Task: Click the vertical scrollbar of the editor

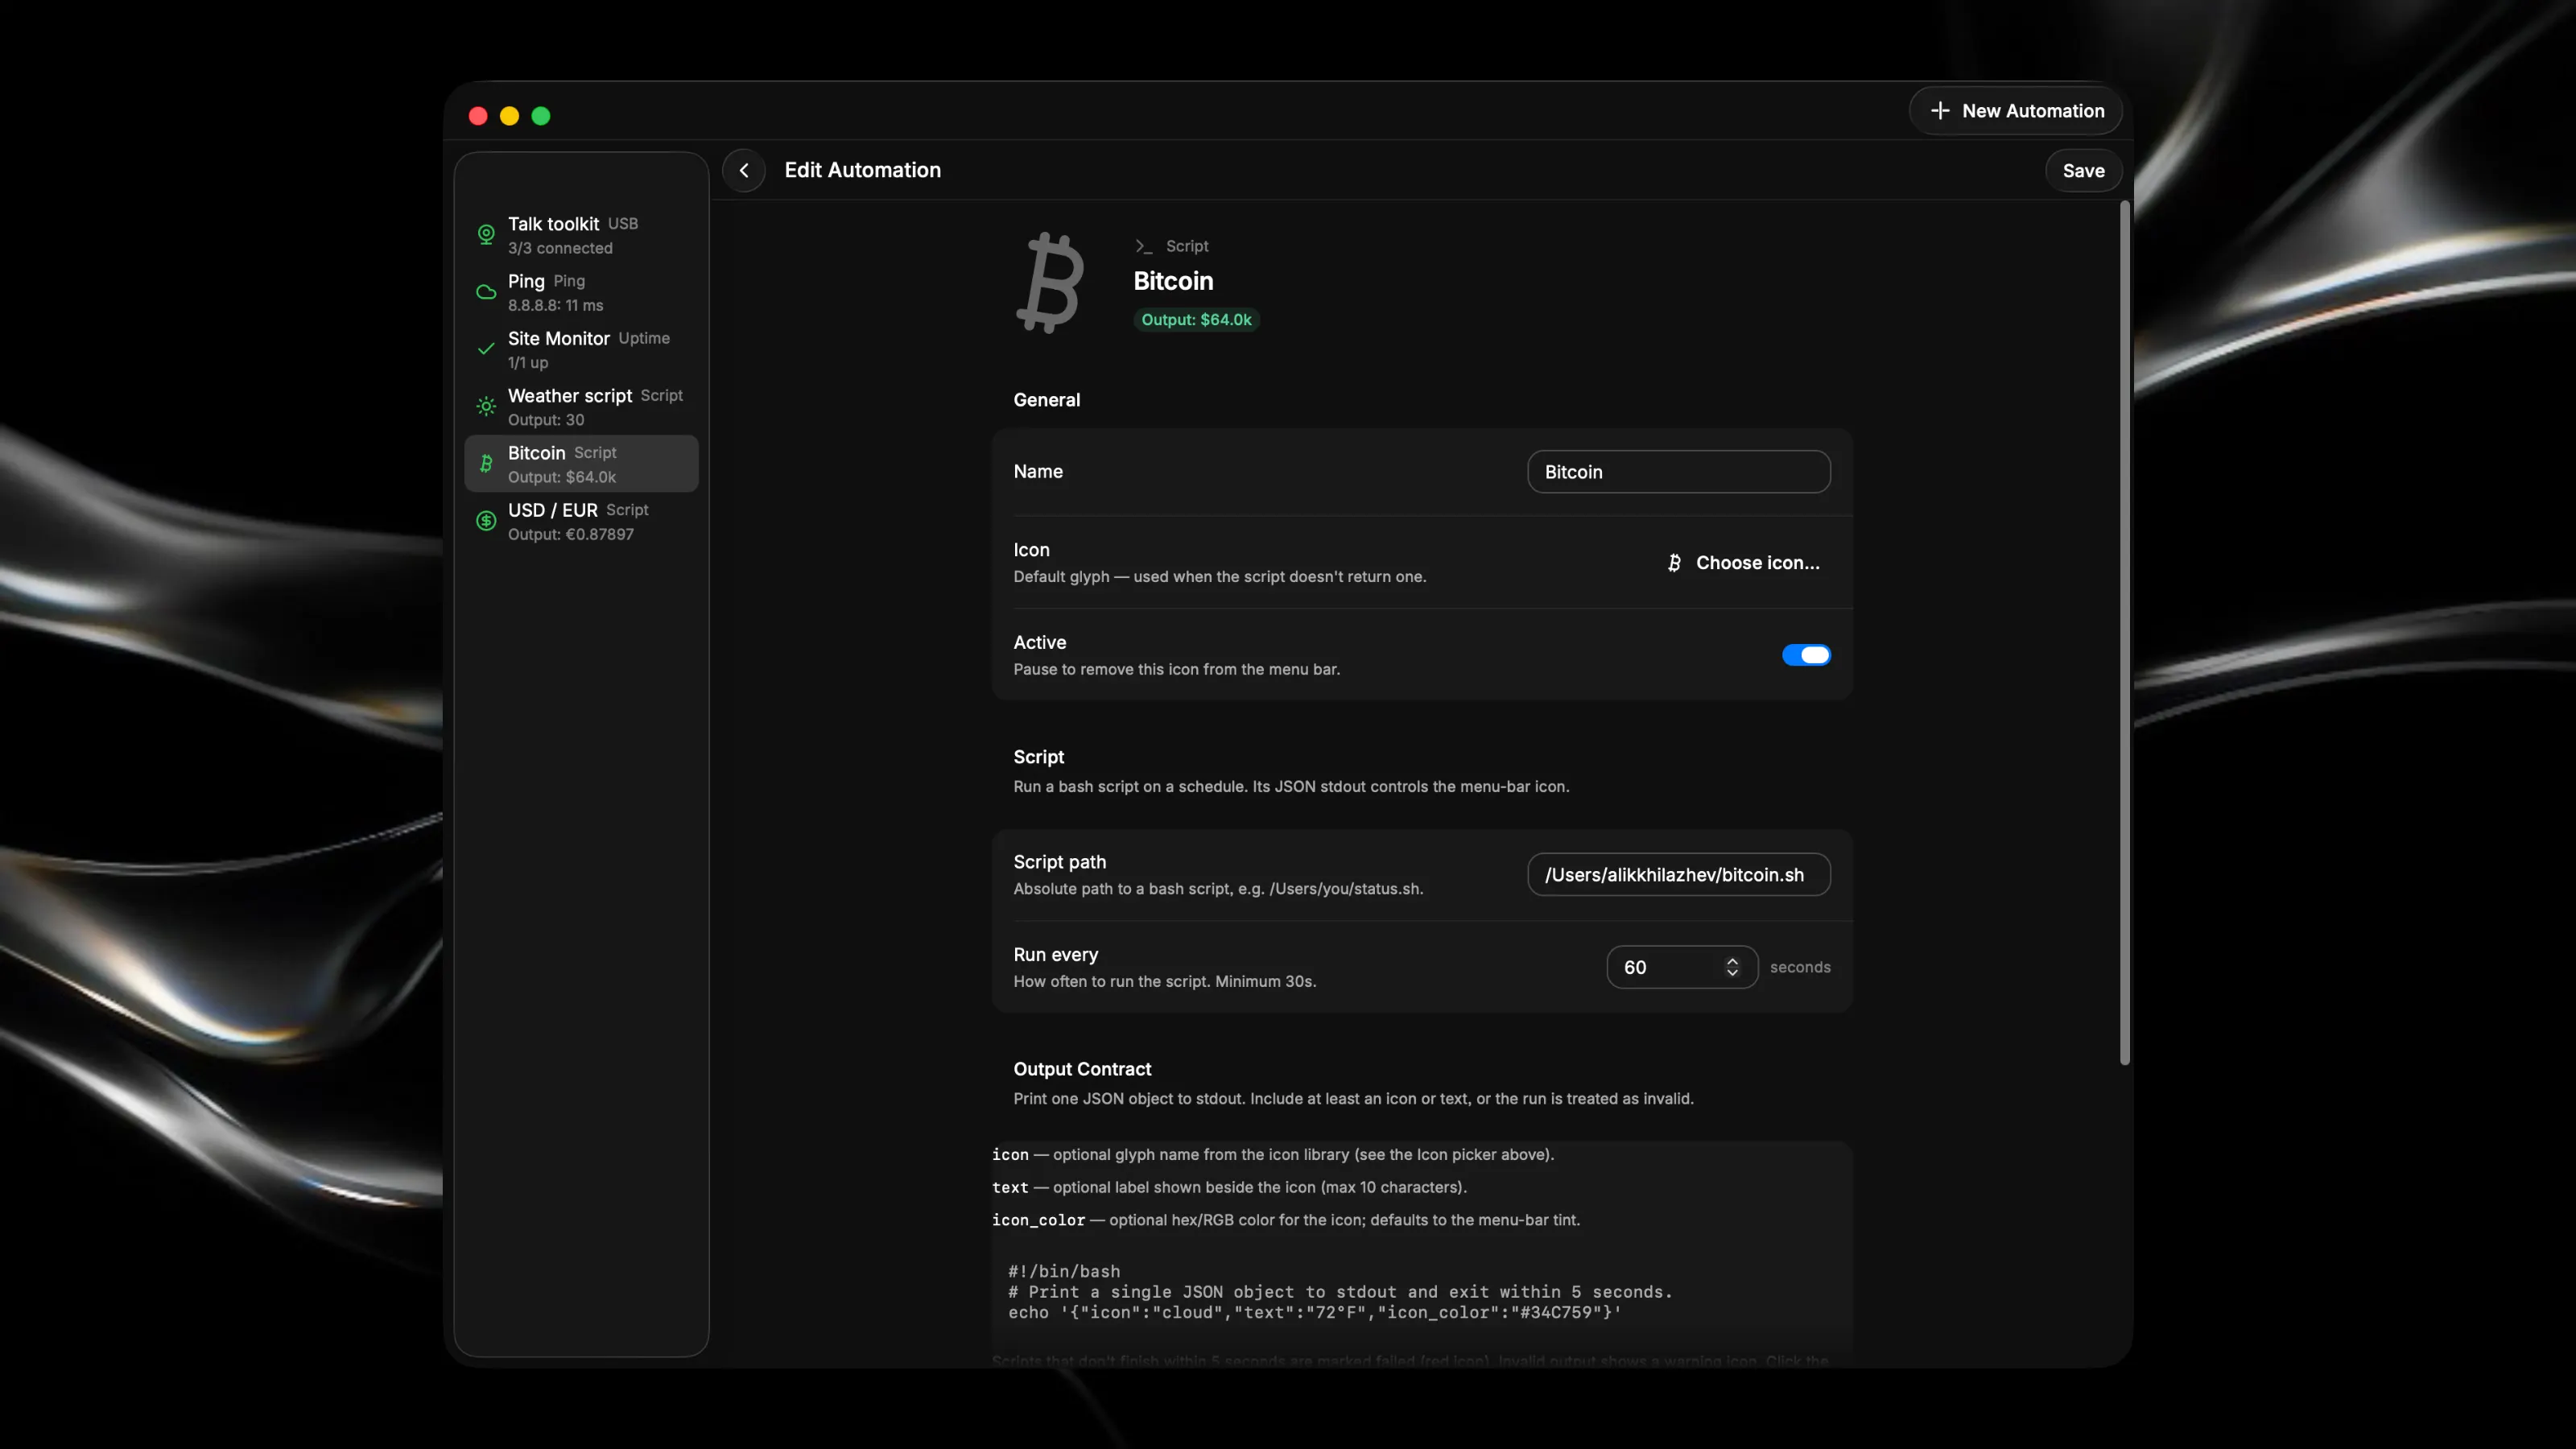Action: 2124,634
